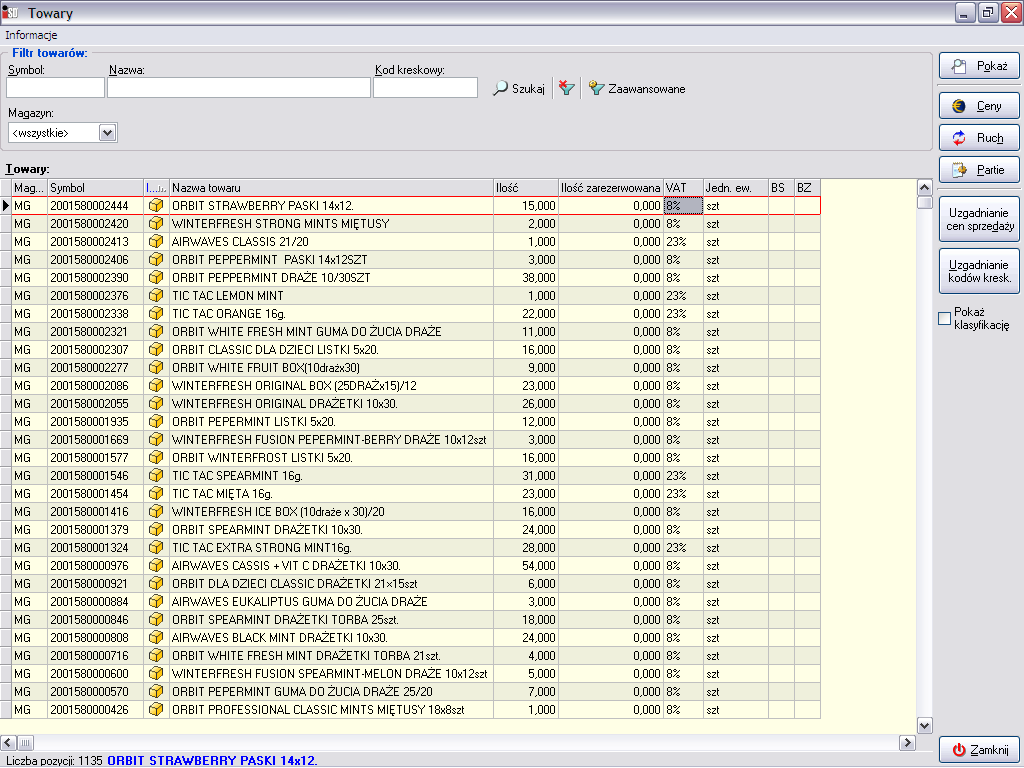Click the 8% VAT cell in first row
This screenshot has width=1024, height=768.
tap(684, 206)
